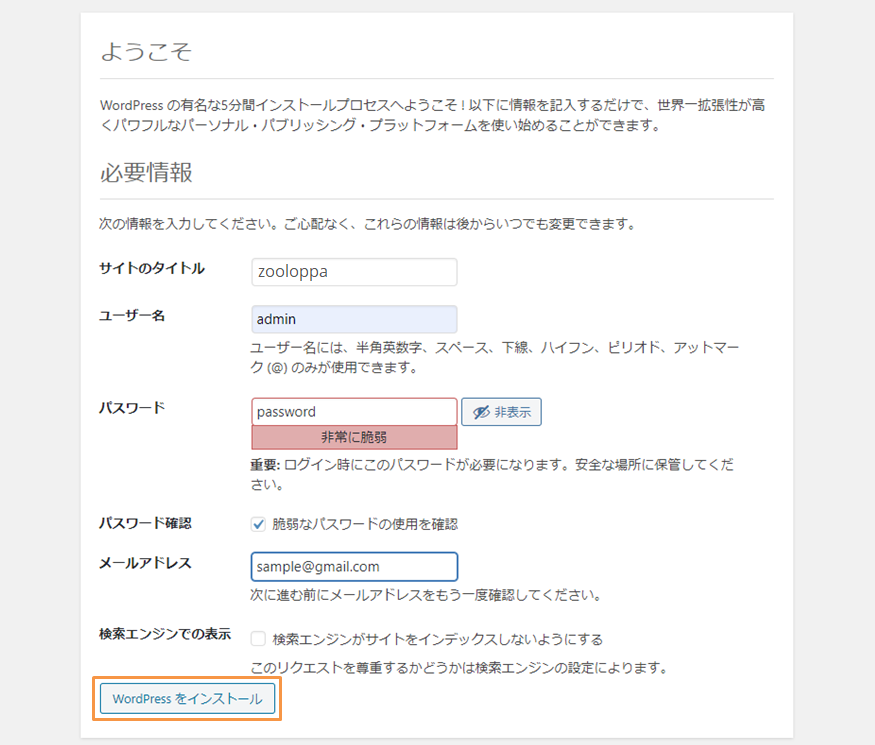The width and height of the screenshot is (875, 745).
Task: Enable the discourage search engine indexing checkbox
Action: point(258,638)
